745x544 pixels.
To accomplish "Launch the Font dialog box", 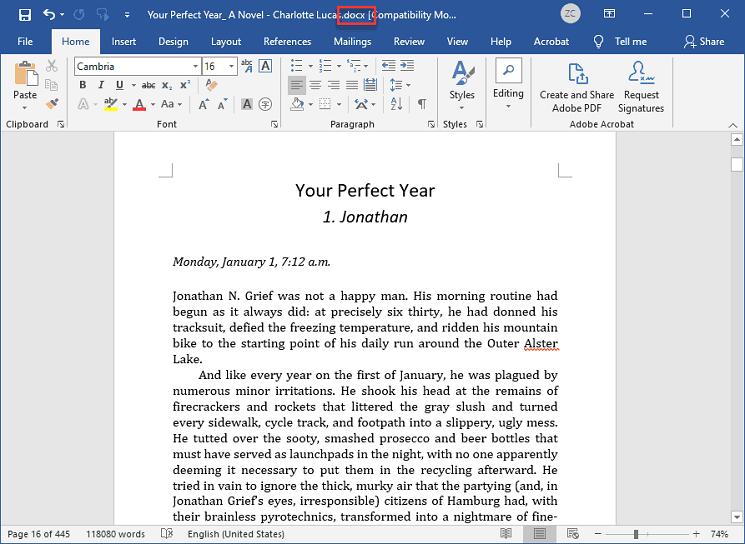I will coord(275,124).
